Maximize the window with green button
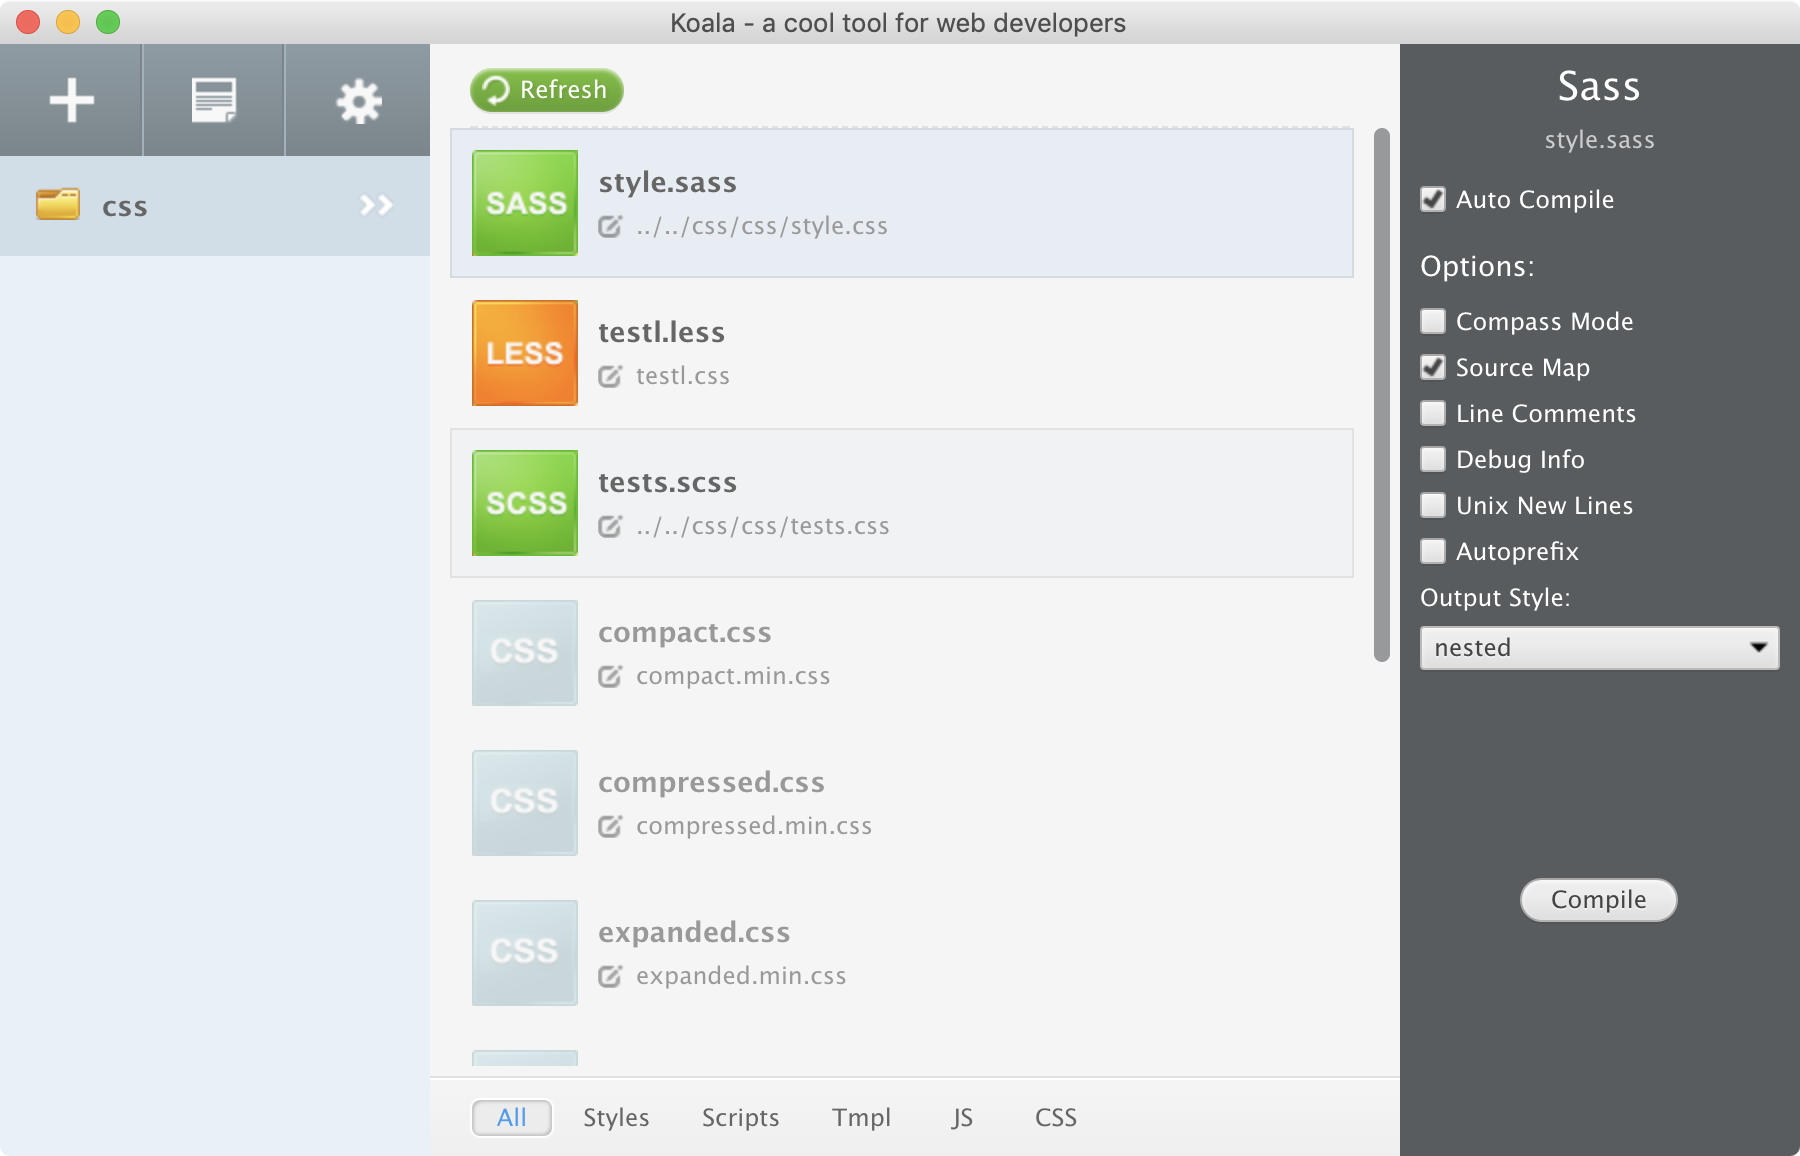This screenshot has height=1156, width=1800. pyautogui.click(x=108, y=22)
